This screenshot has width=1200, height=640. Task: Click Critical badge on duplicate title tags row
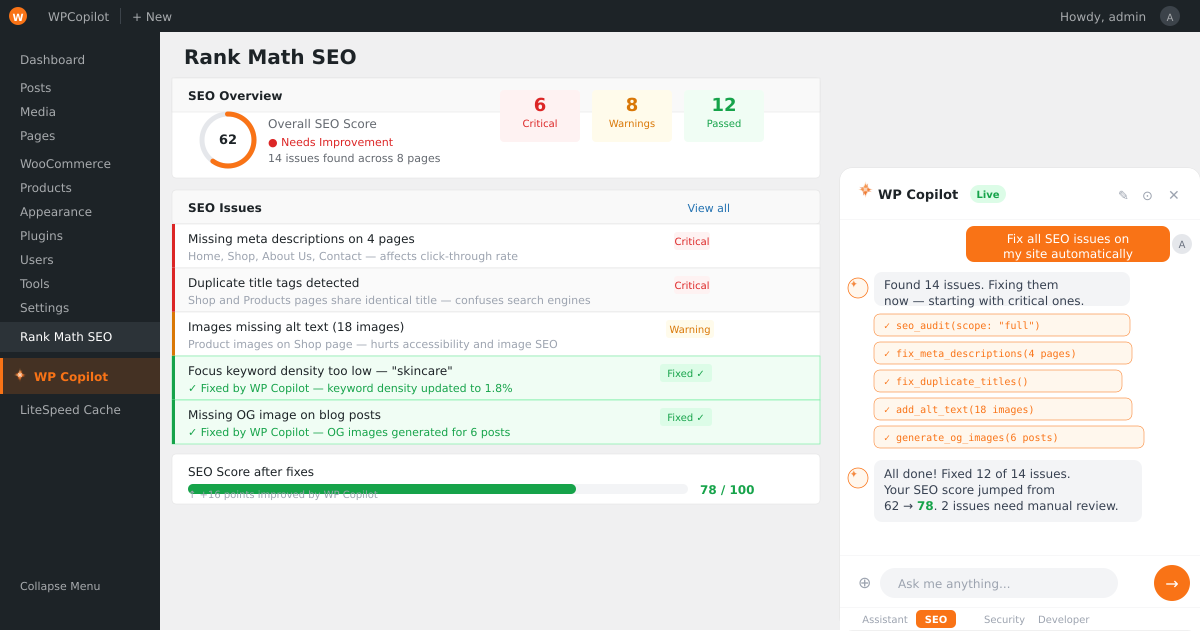692,285
